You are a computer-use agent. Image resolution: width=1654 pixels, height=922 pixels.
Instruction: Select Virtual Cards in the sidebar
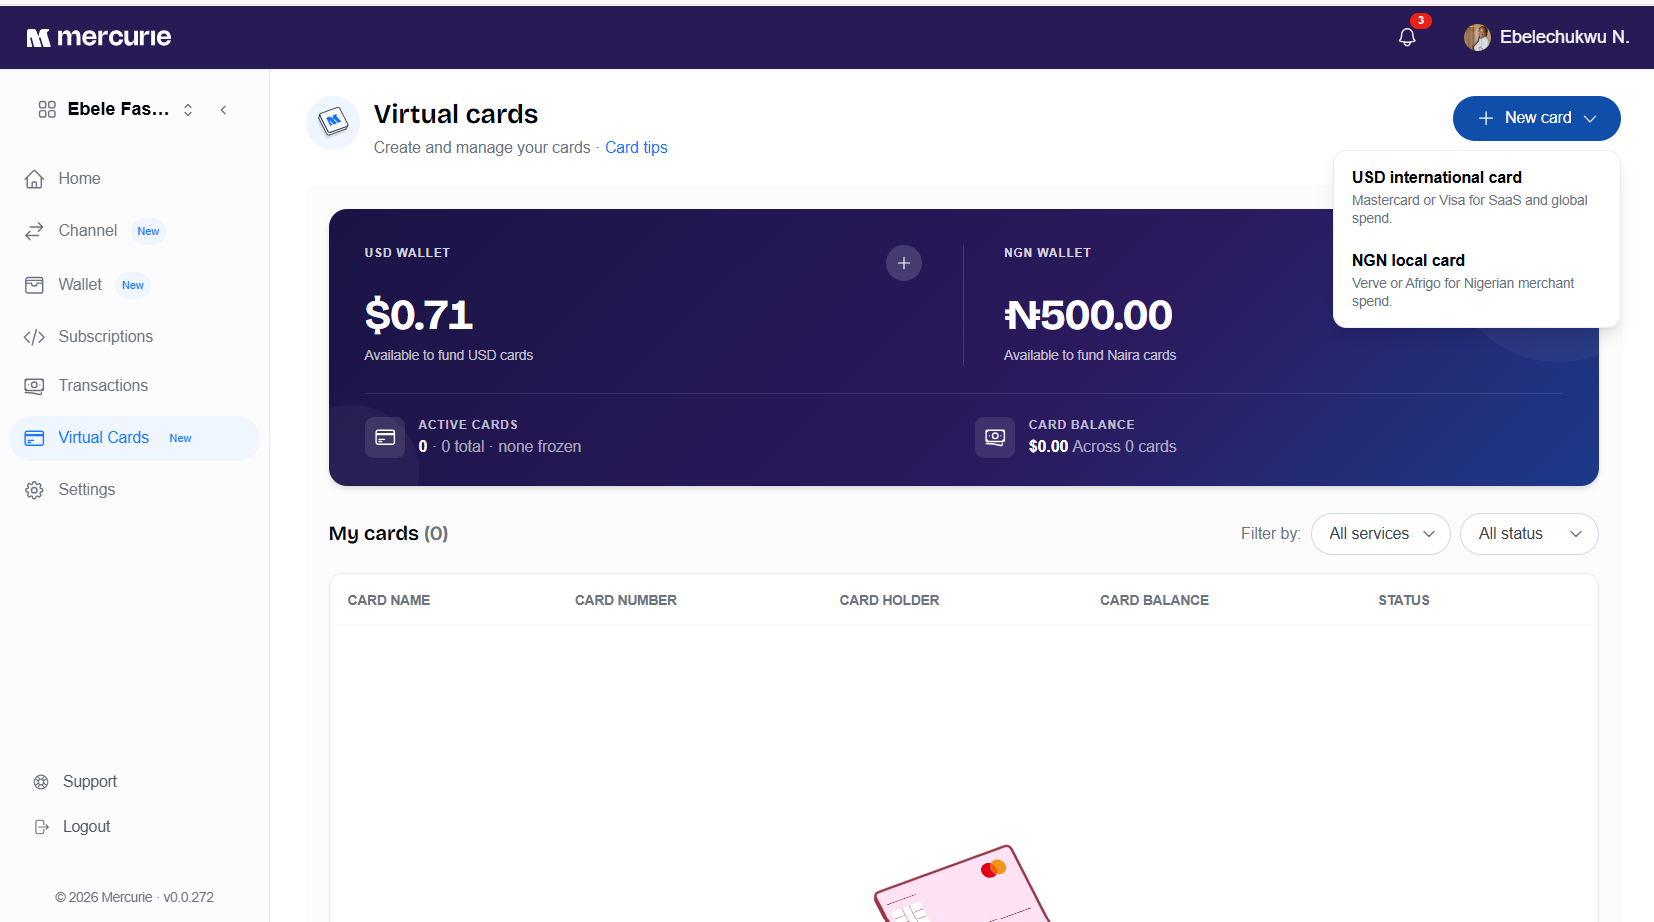coord(134,438)
